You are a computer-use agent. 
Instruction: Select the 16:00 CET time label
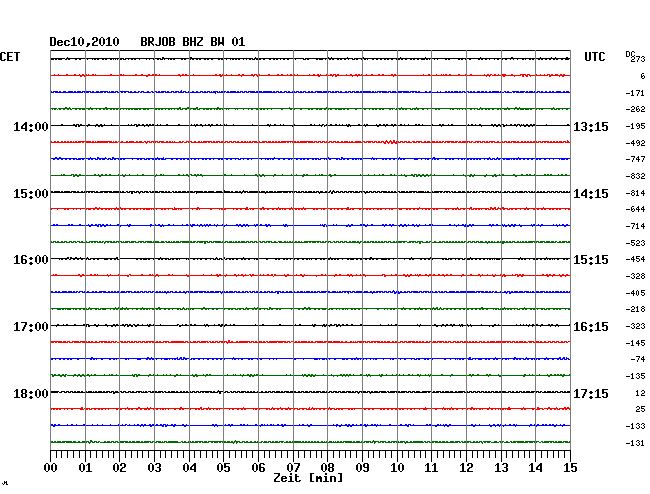[31, 260]
